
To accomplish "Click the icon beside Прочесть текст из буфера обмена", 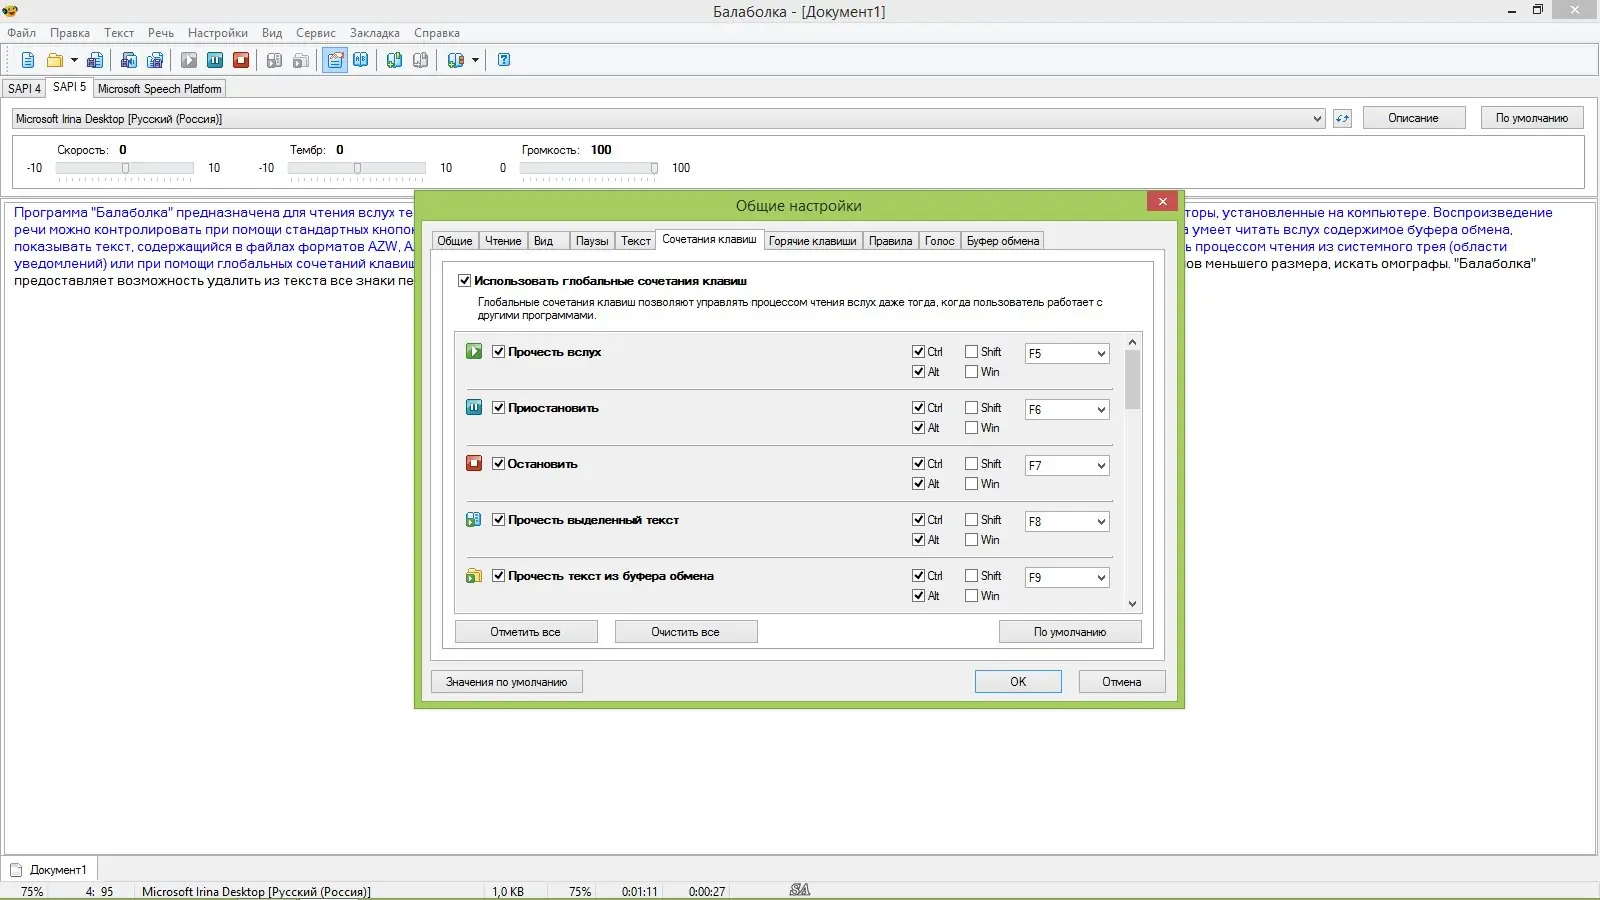I will click(474, 575).
